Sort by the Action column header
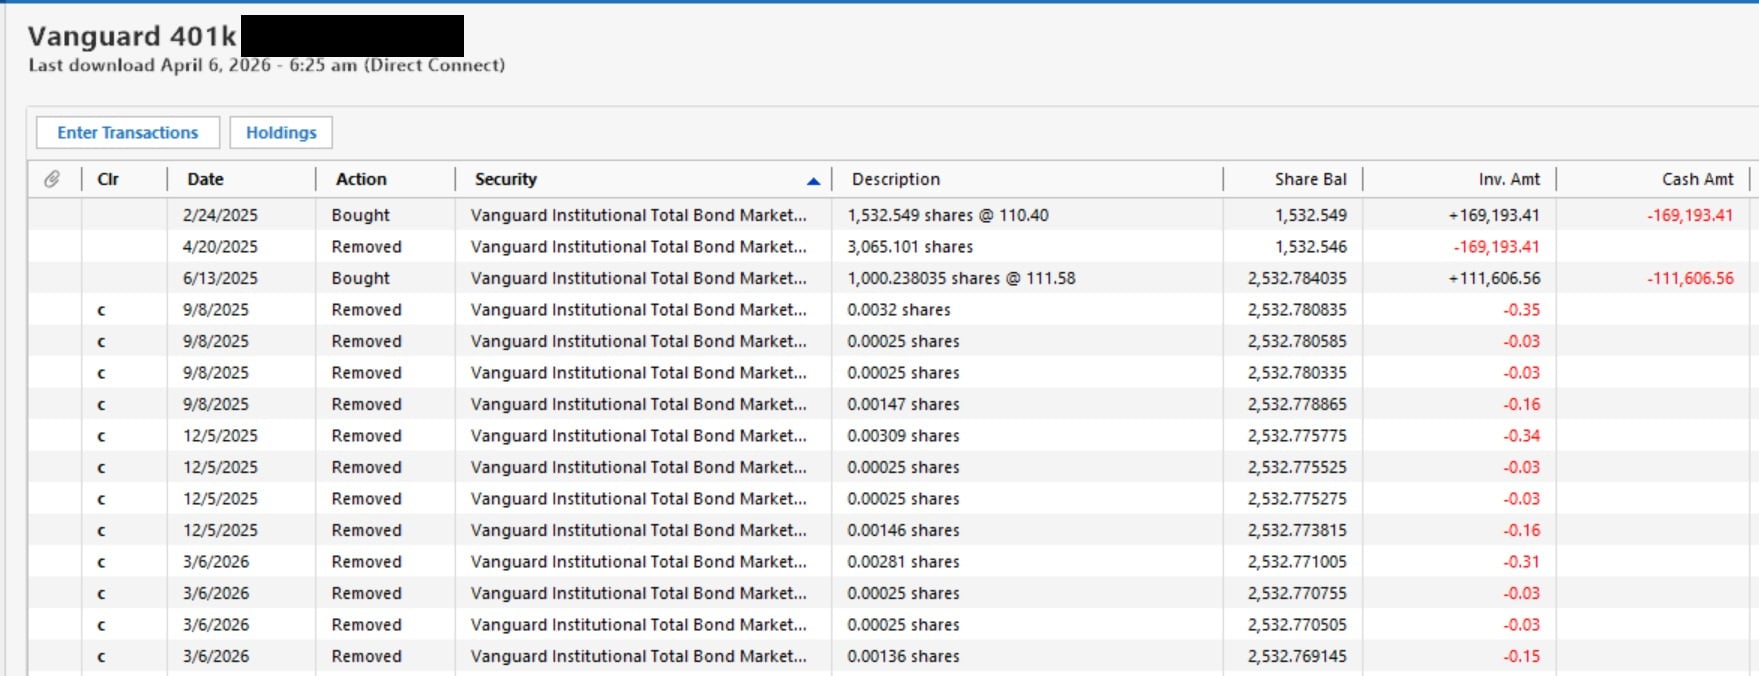The height and width of the screenshot is (676, 1759). tap(361, 179)
